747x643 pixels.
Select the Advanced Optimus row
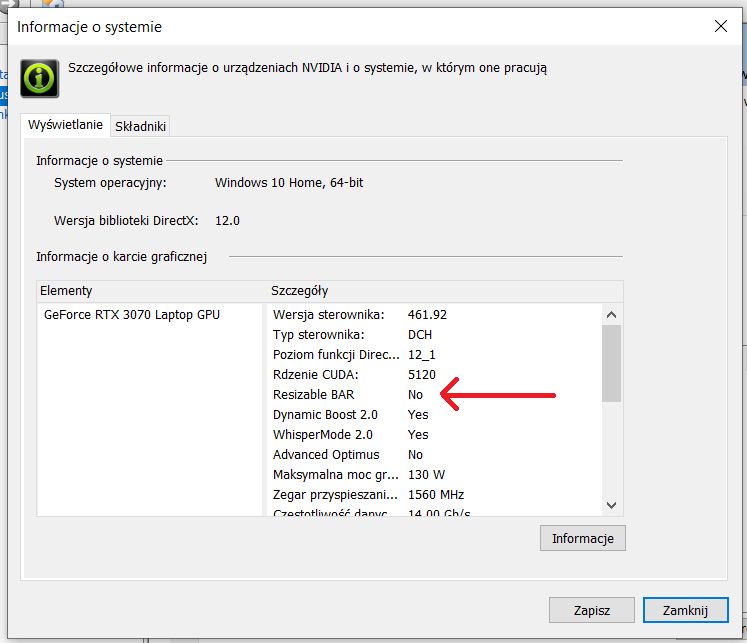tap(434, 455)
